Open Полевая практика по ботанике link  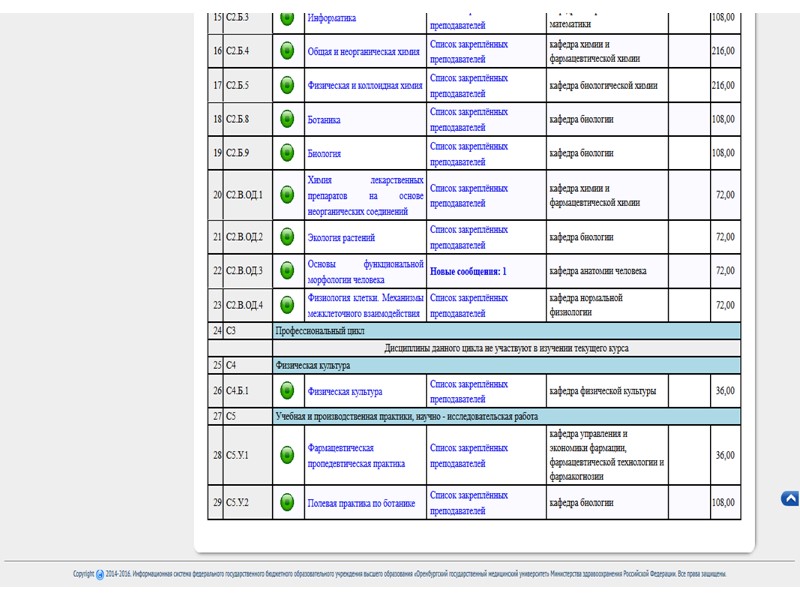pos(361,503)
